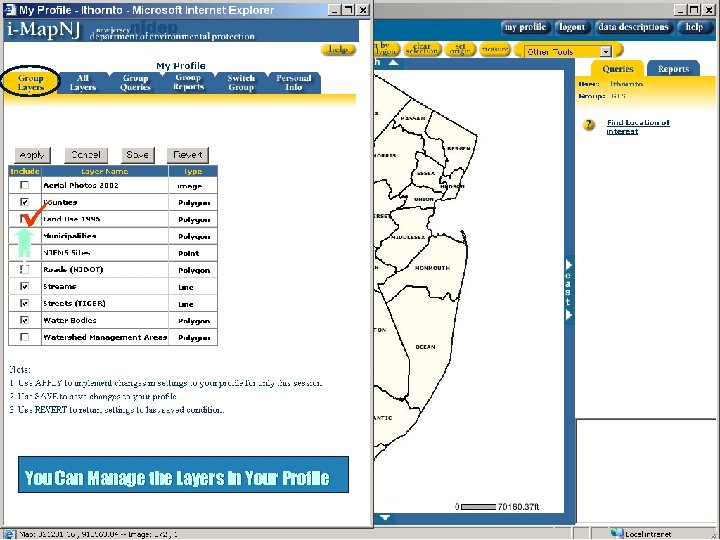Open the Group Queries tab

click(x=135, y=83)
